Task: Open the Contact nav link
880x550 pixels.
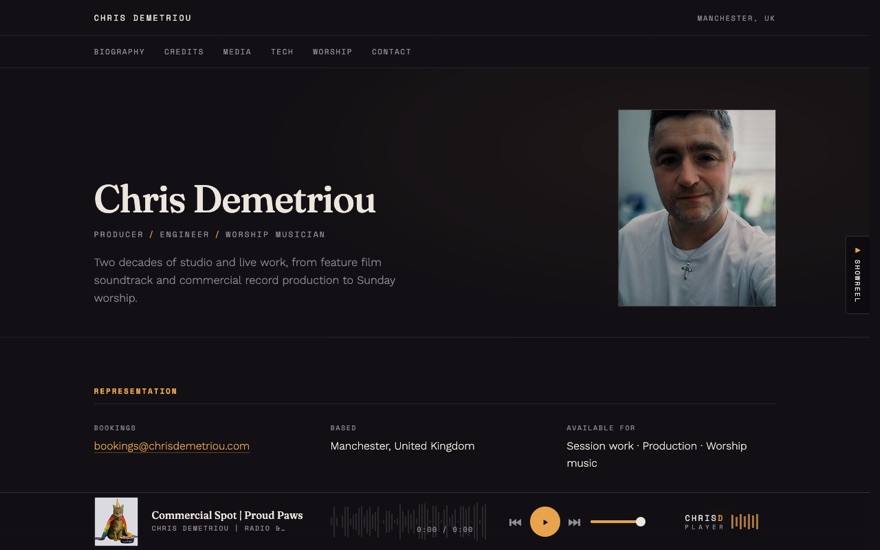Action: pos(391,52)
